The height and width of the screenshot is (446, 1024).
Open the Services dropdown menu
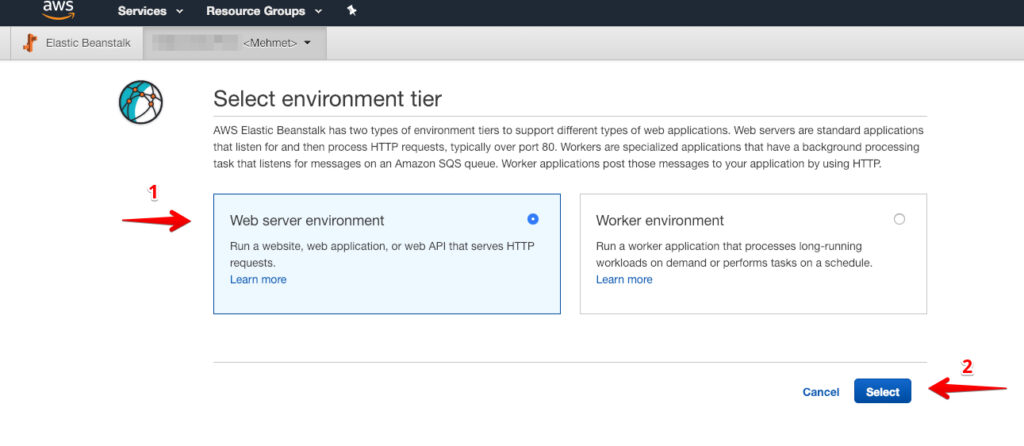(x=150, y=11)
